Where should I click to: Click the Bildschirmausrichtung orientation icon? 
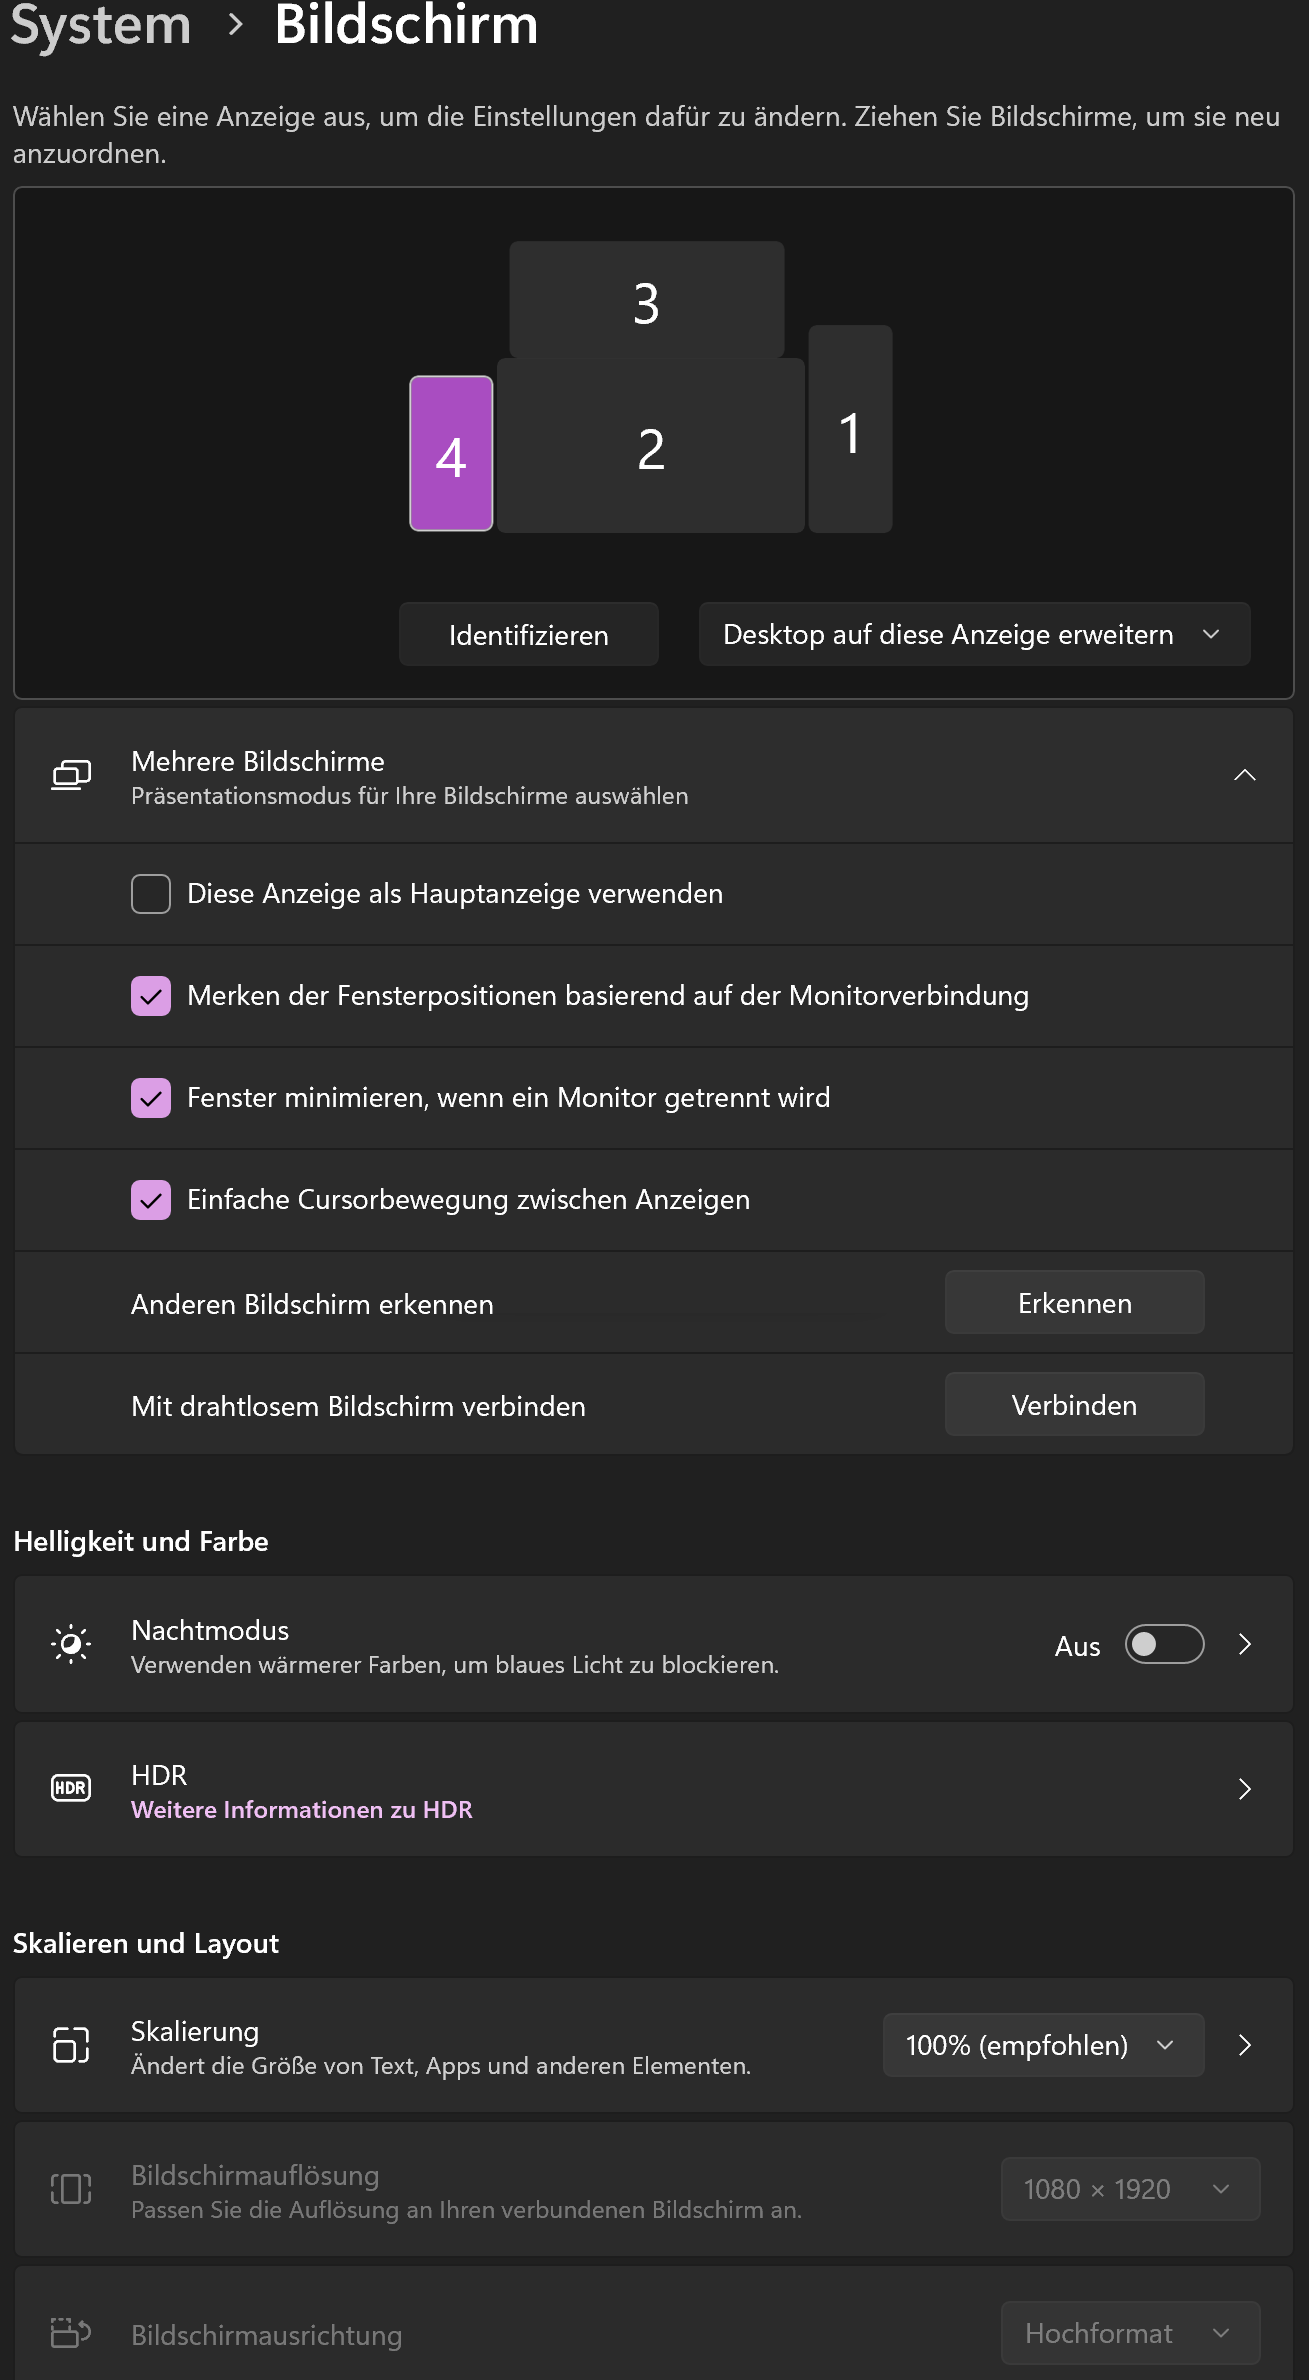(x=71, y=2333)
